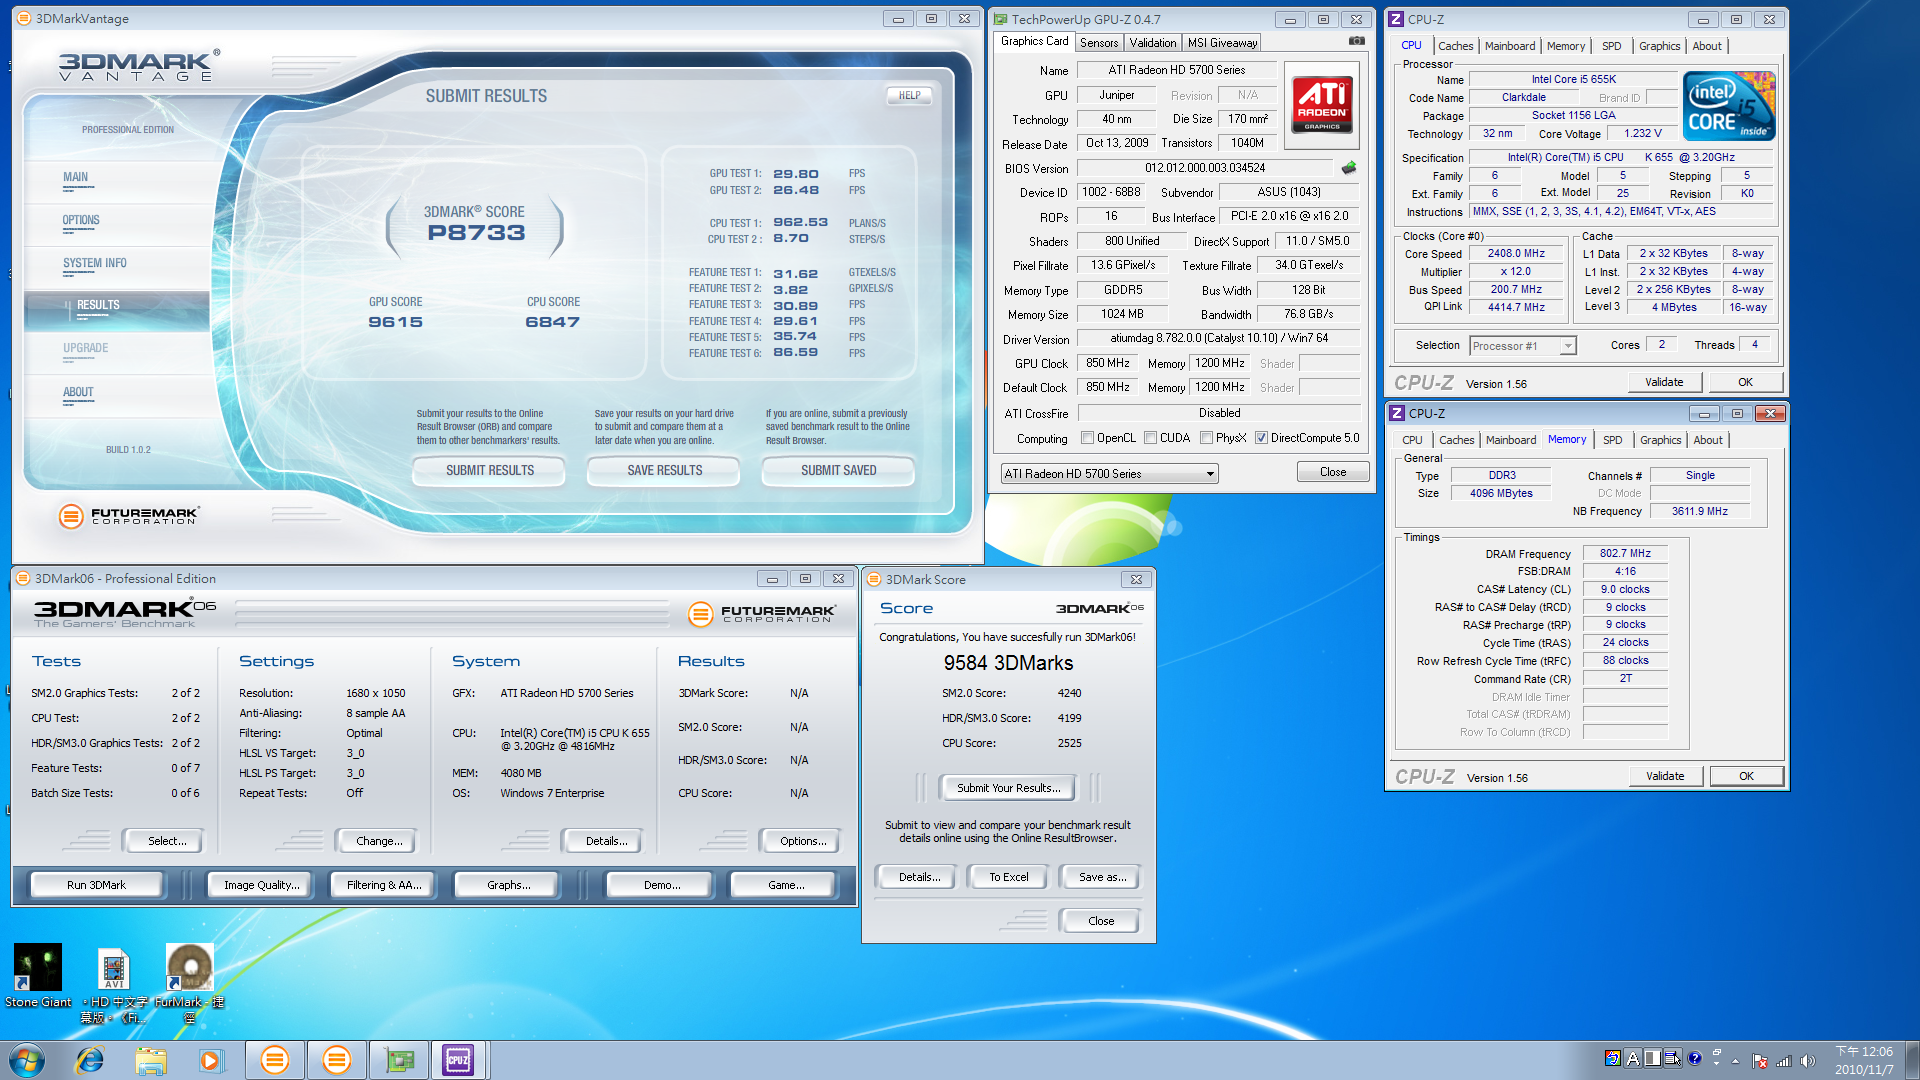Open Filtering & AA... in 3DMark06
This screenshot has width=1920, height=1080.
click(x=384, y=885)
